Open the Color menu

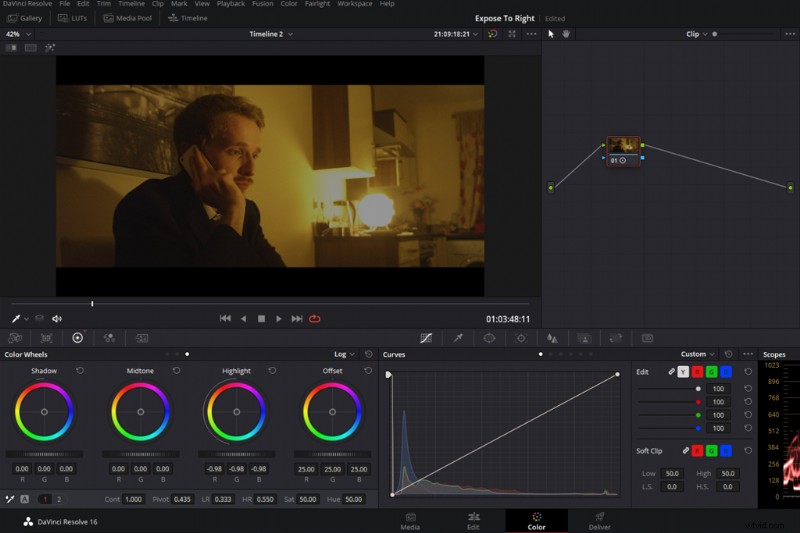pyautogui.click(x=289, y=4)
